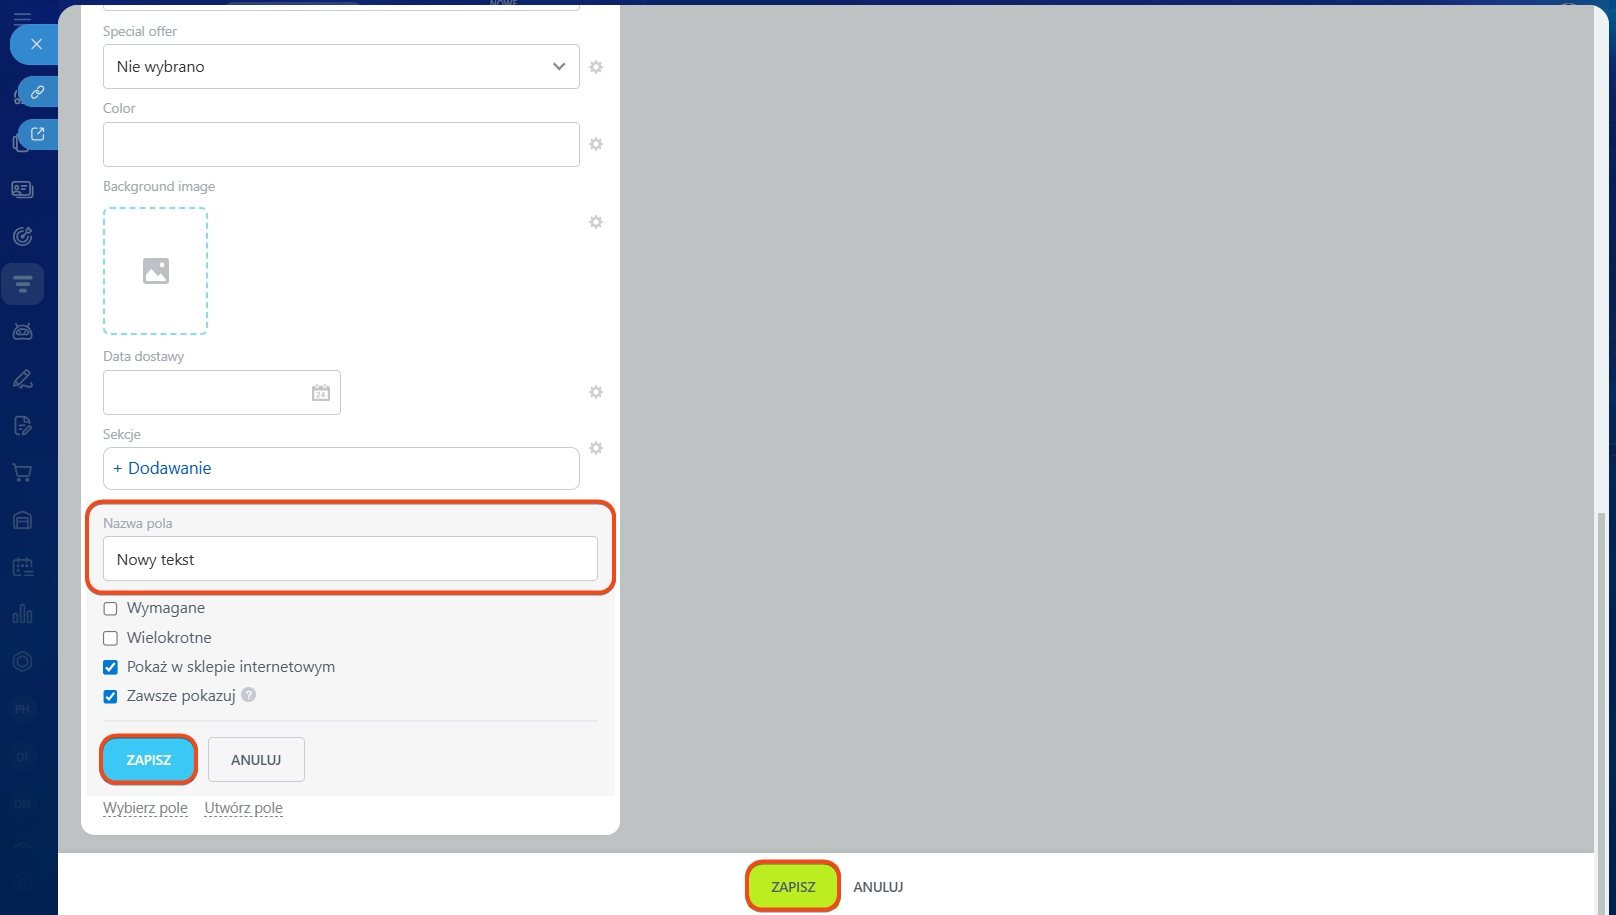Open the warehouse store icon in the sidebar

22,520
